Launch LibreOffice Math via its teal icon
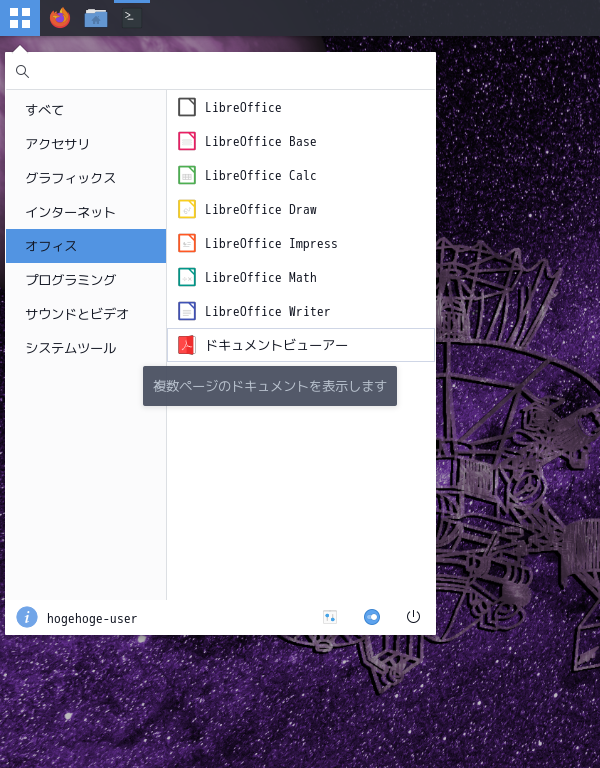600x768 pixels. pyautogui.click(x=187, y=277)
